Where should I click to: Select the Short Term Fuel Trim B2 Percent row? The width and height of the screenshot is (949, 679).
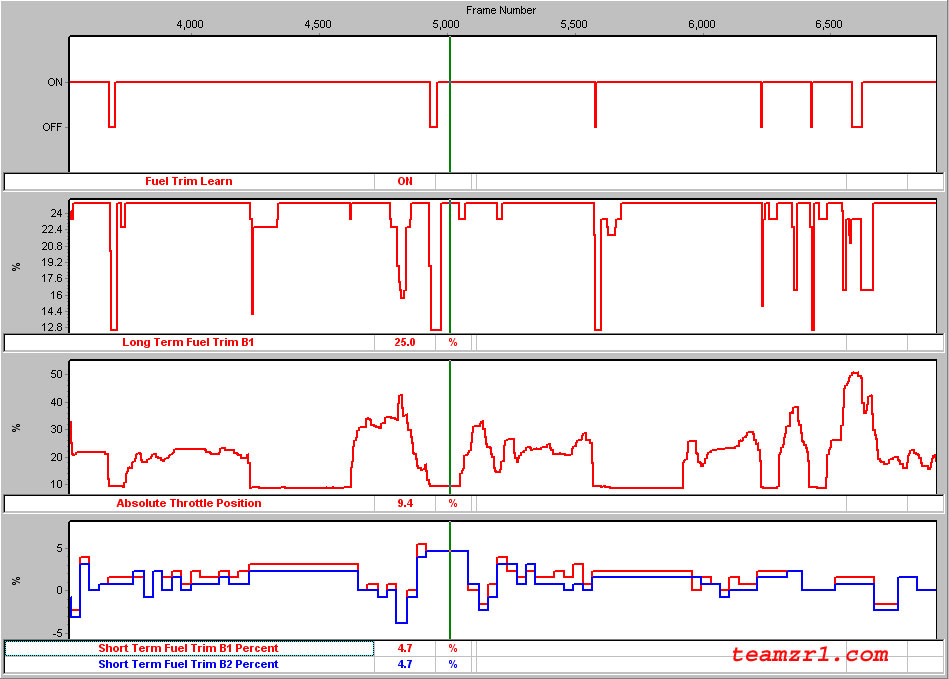189,664
